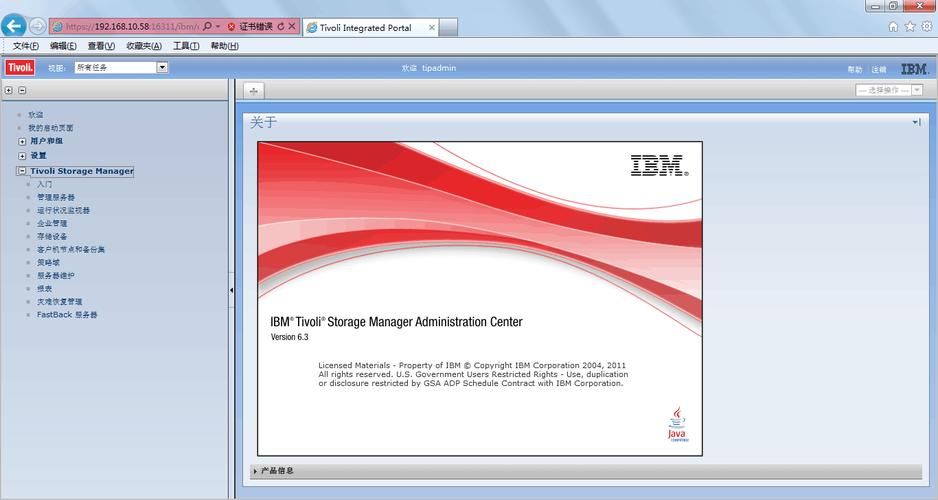Click the 欢迎 tipadmin banner text

[429, 68]
